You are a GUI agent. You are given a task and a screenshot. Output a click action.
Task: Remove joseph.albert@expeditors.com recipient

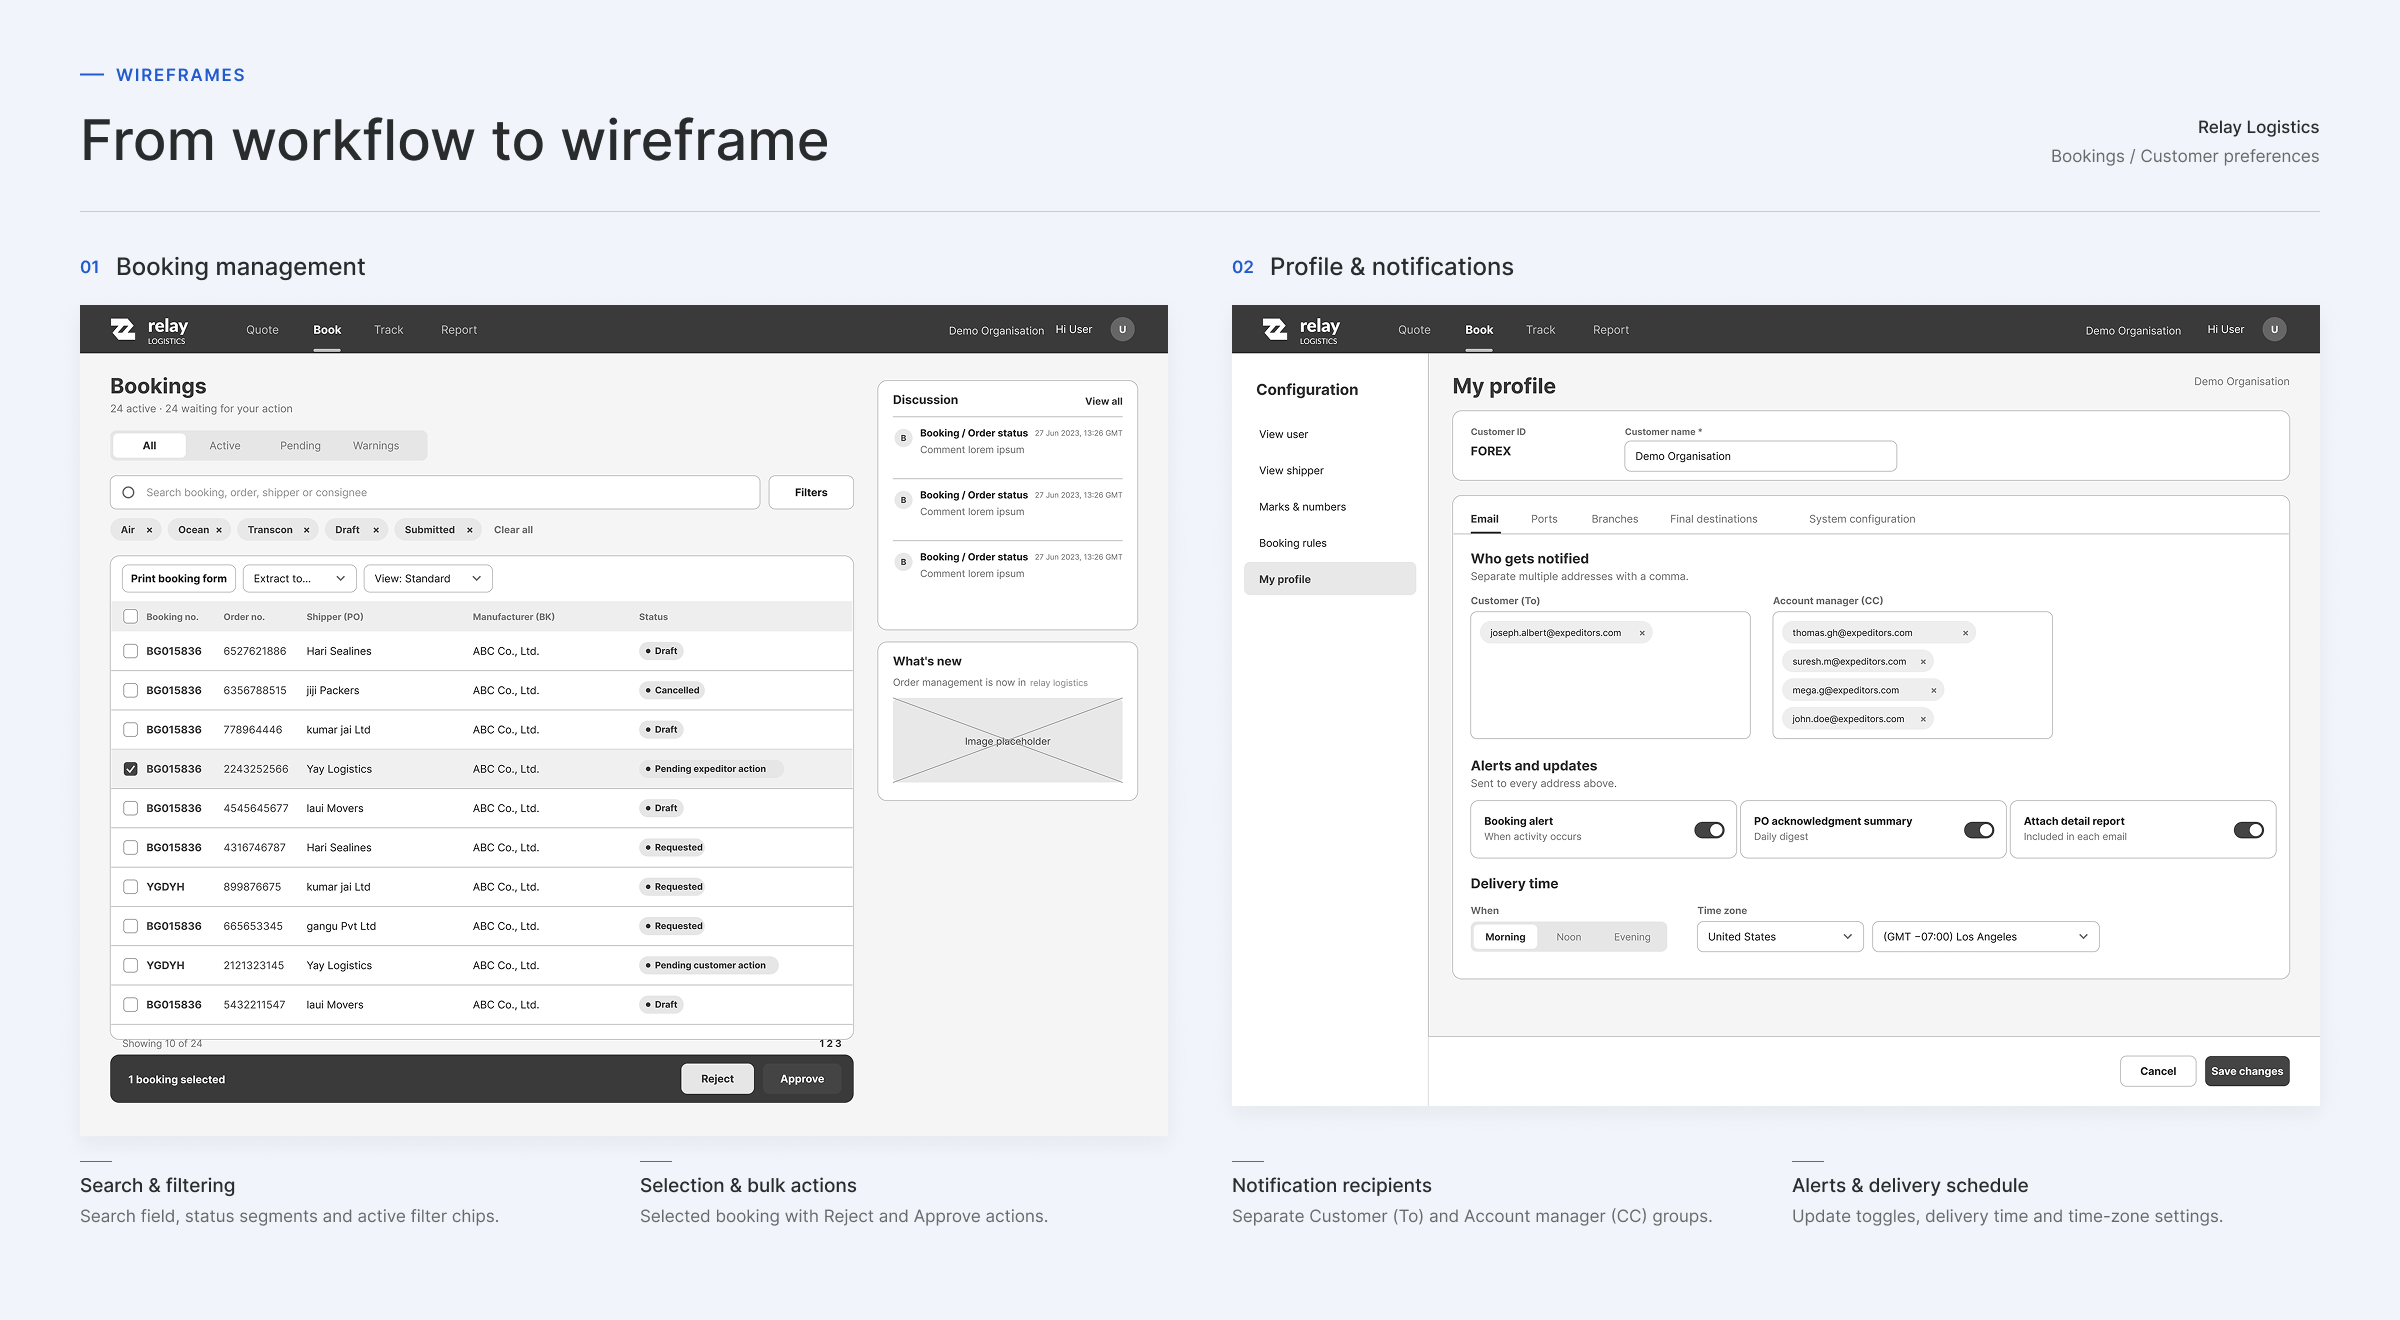point(1642,633)
